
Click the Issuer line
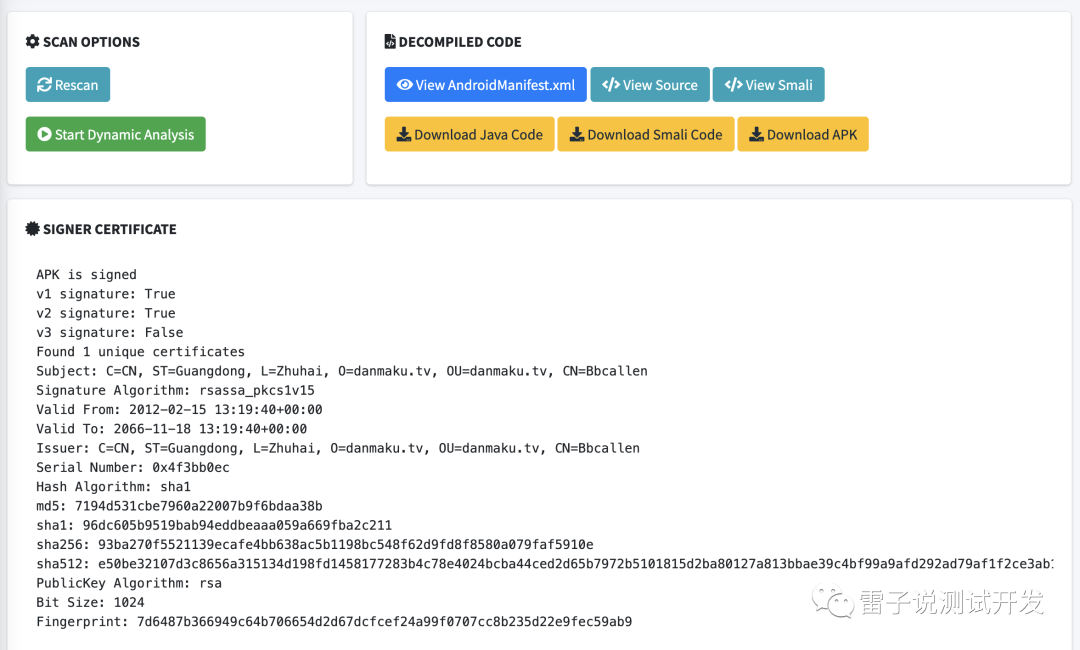pos(338,448)
